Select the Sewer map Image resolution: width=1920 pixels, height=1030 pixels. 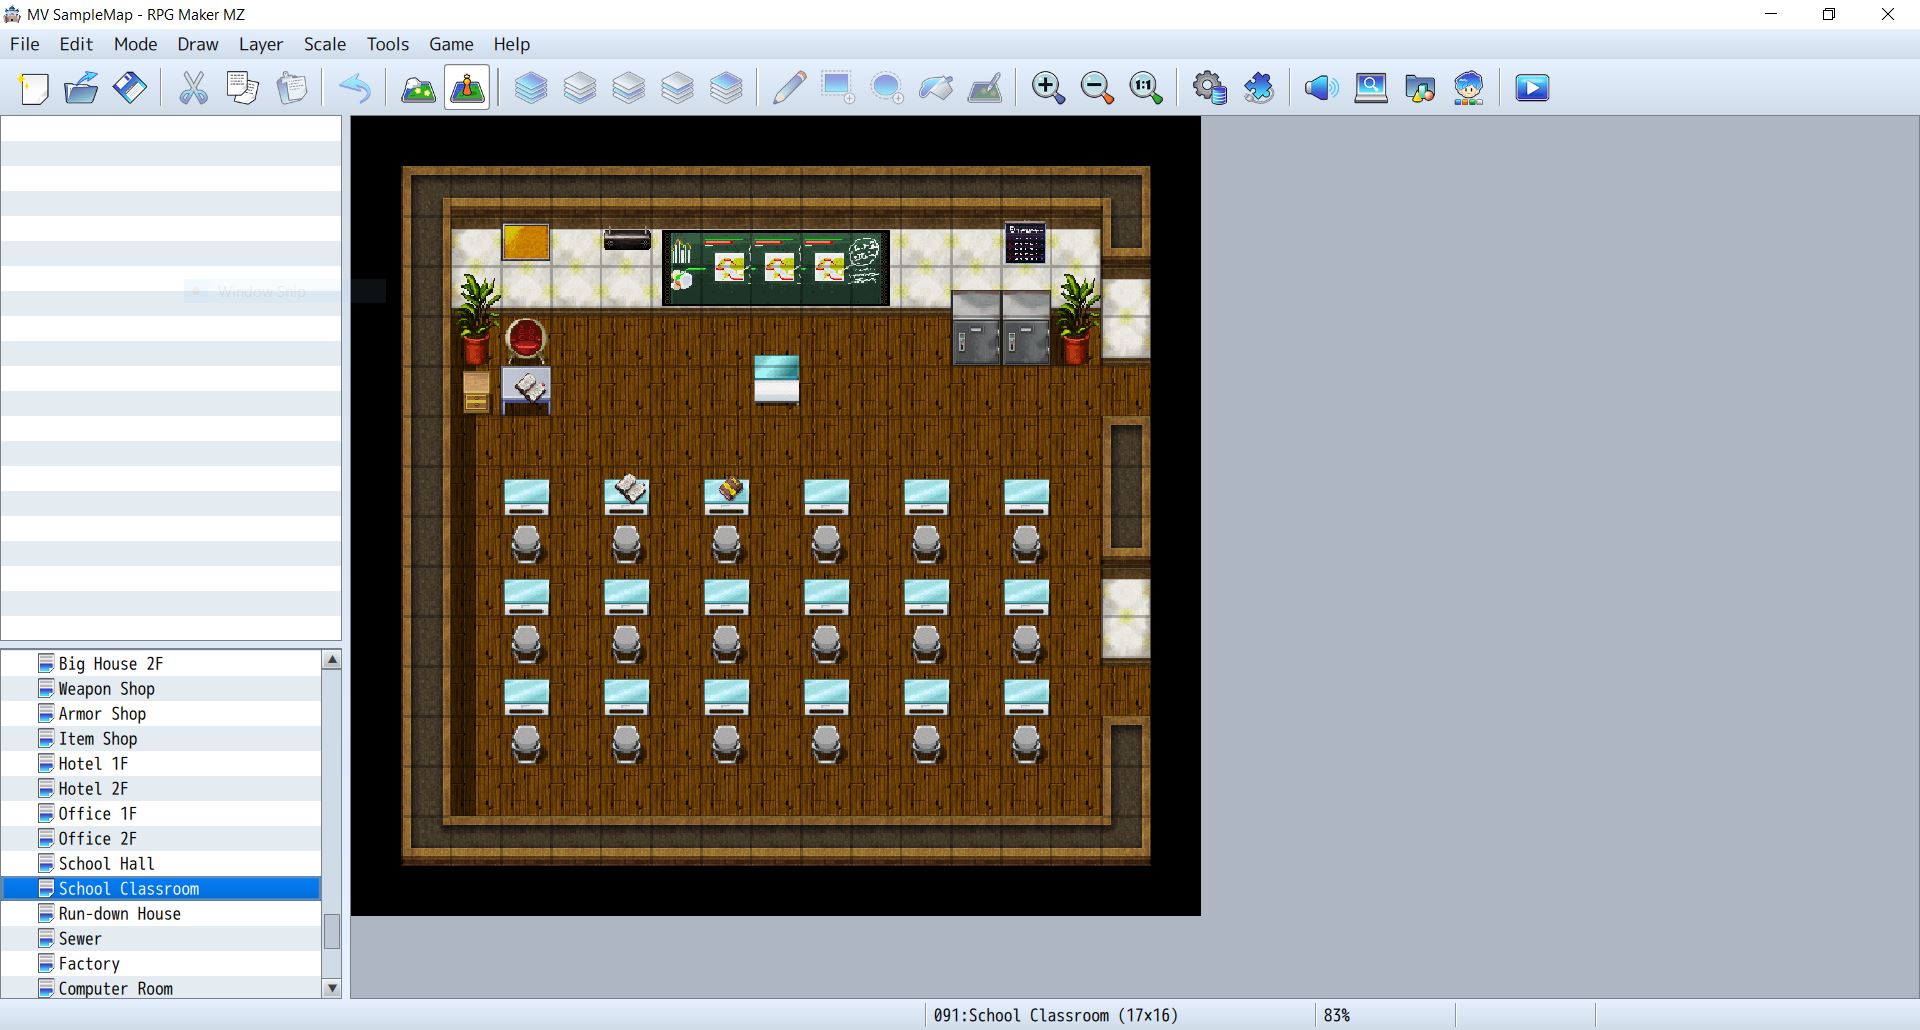pos(161,939)
